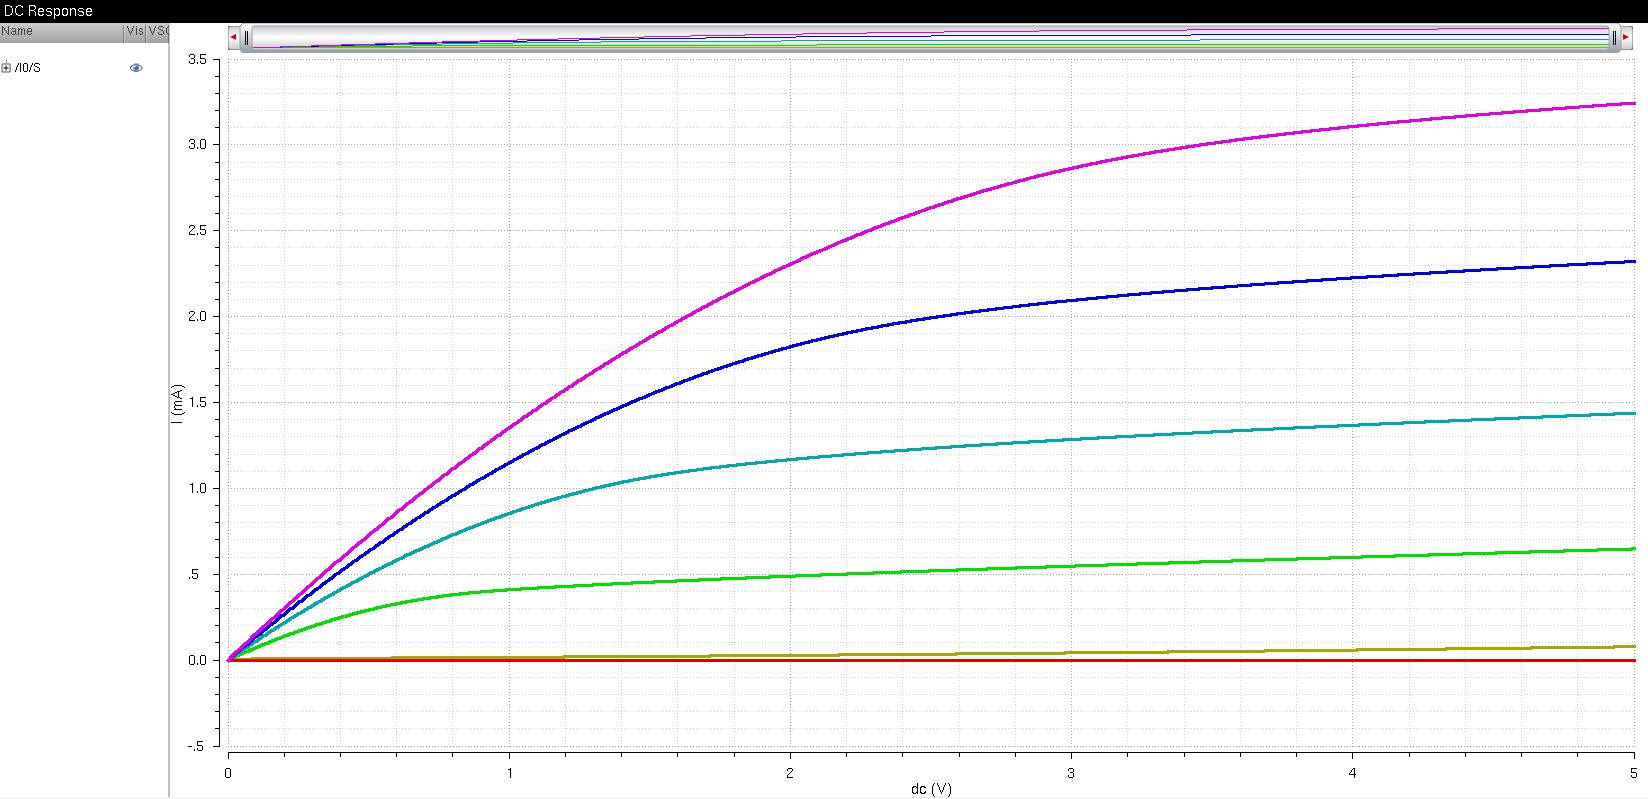Click the Vis column header
Image resolution: width=1648 pixels, height=799 pixels.
click(x=135, y=31)
